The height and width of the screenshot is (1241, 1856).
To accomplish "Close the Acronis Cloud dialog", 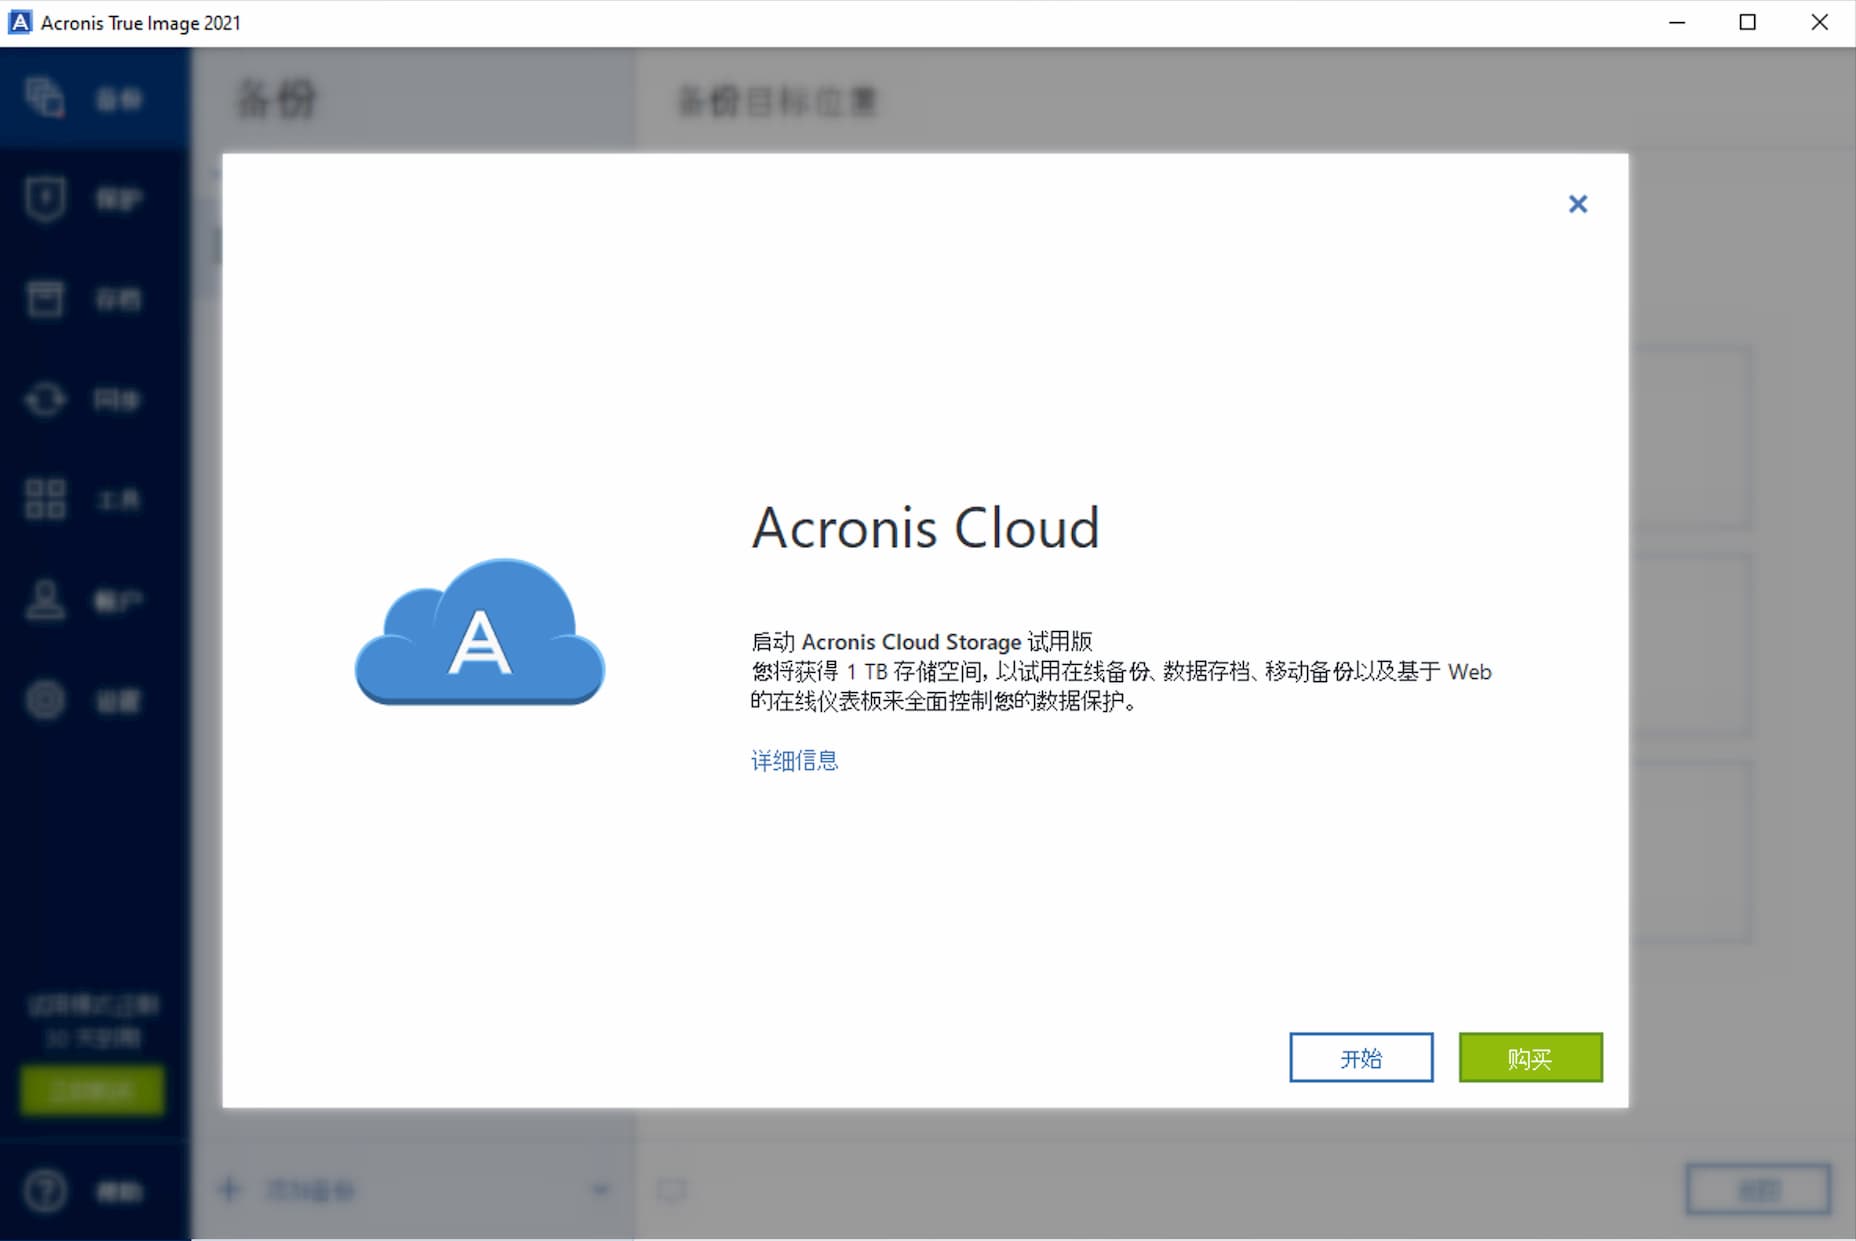I will pyautogui.click(x=1578, y=204).
